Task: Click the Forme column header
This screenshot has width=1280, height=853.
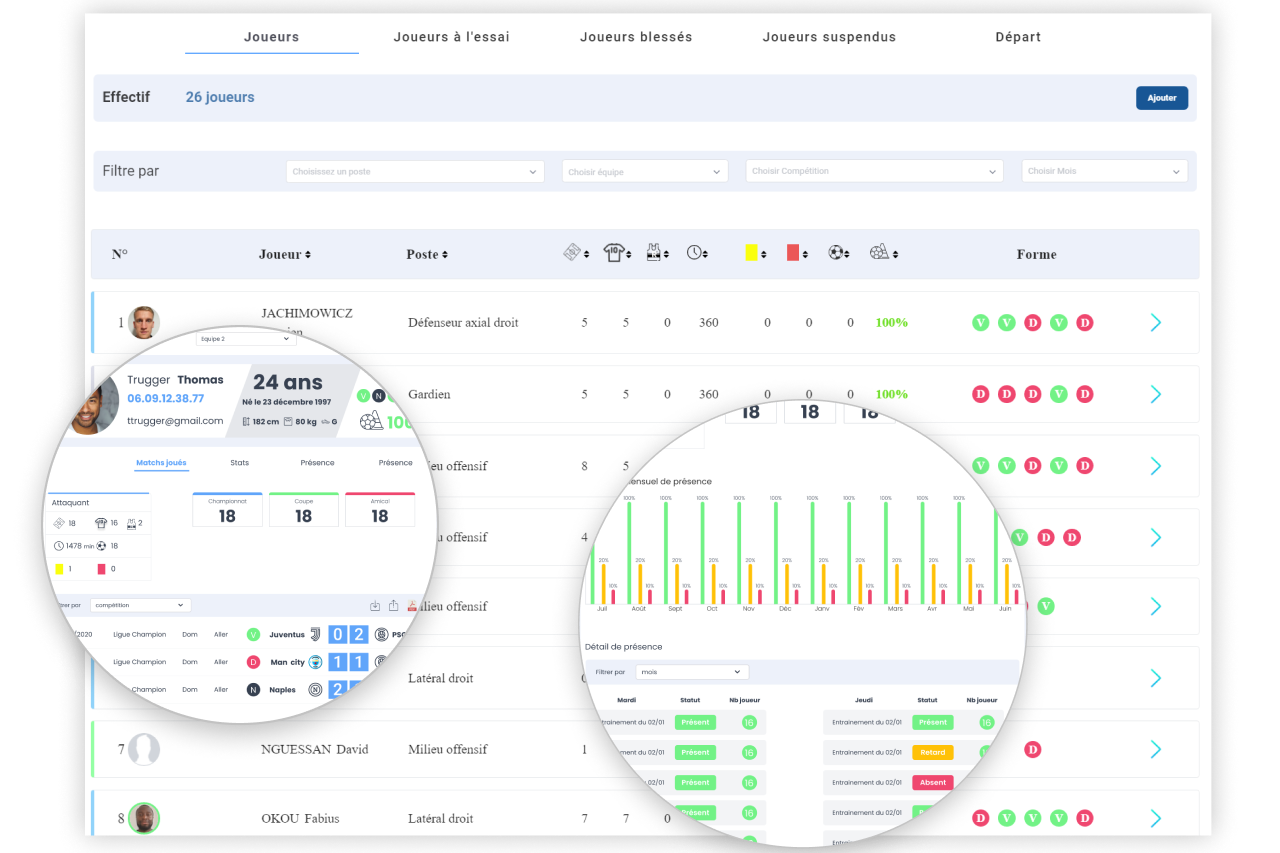Action: [x=1037, y=255]
